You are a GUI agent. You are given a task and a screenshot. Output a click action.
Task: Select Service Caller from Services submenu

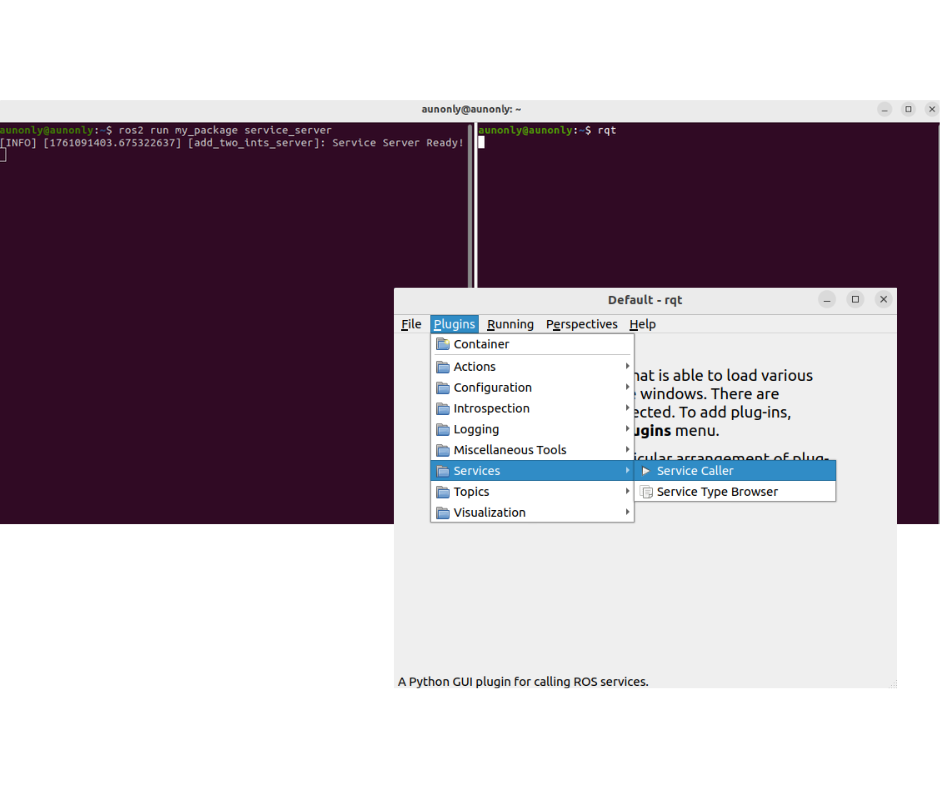[x=695, y=471]
